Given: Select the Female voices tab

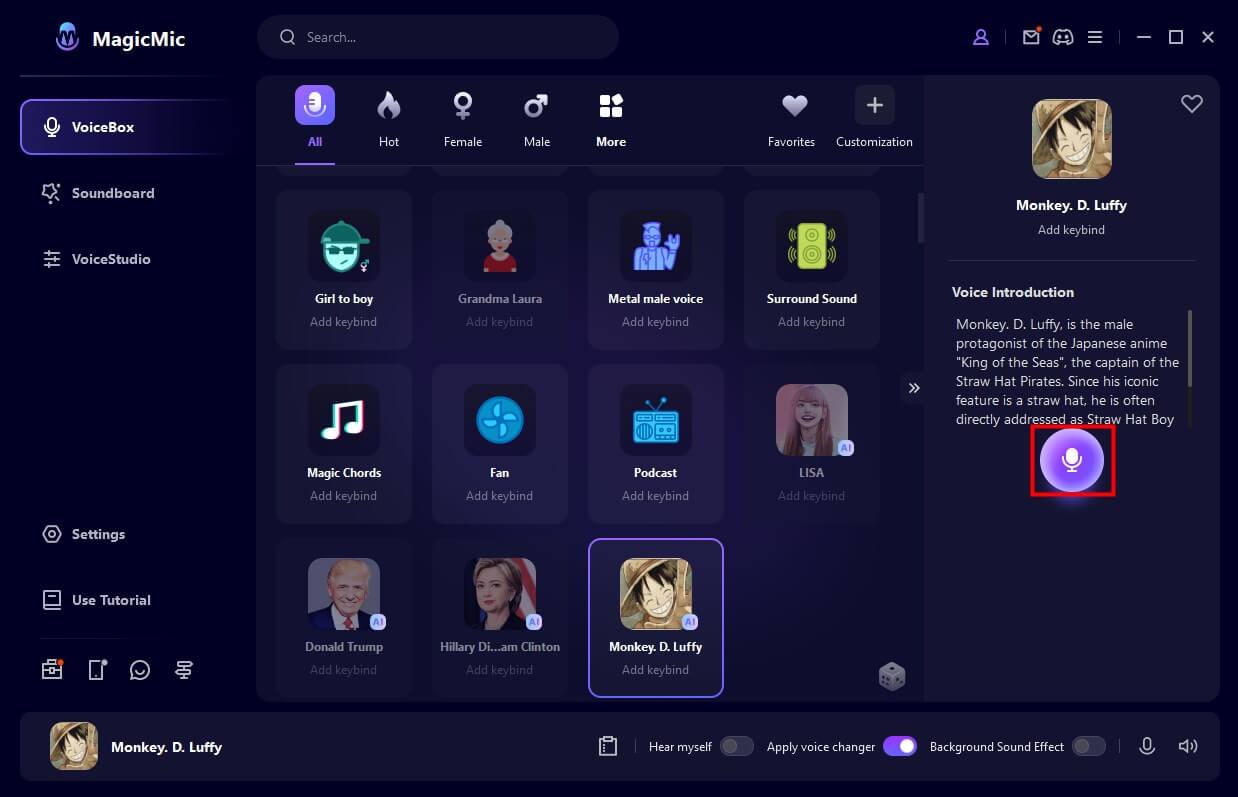Looking at the screenshot, I should tap(463, 118).
